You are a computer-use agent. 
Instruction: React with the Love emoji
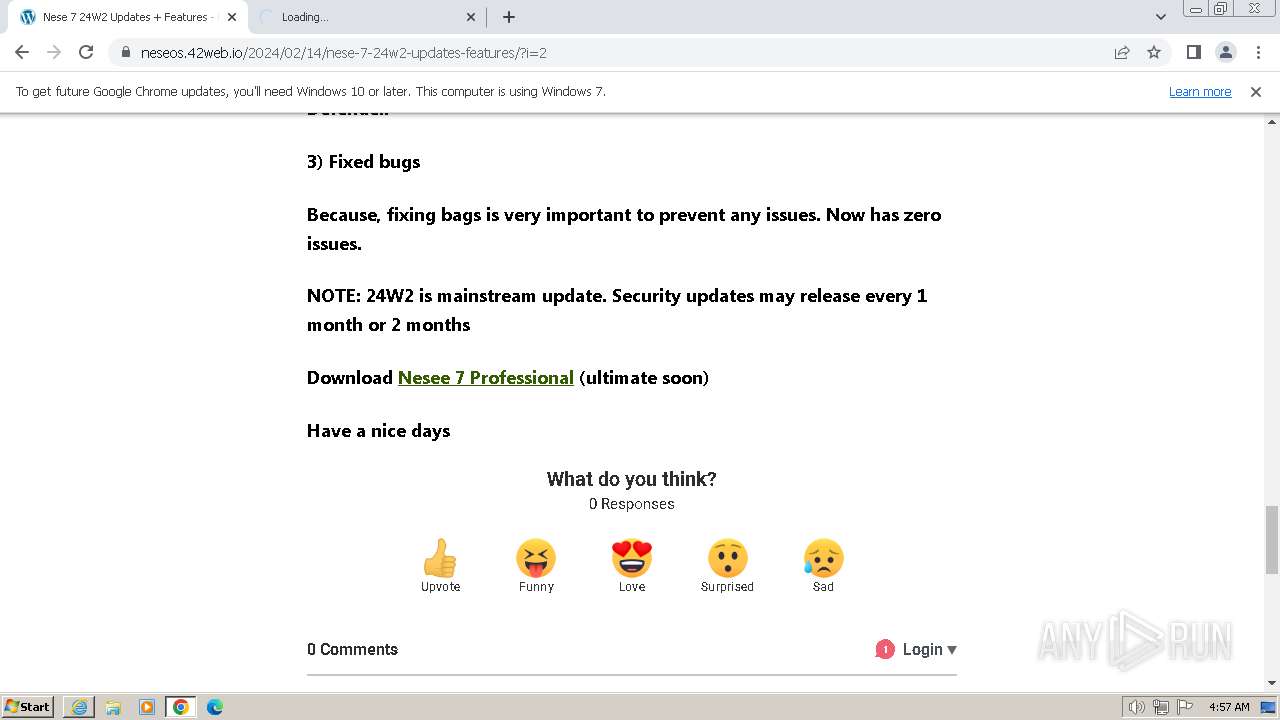click(x=632, y=566)
